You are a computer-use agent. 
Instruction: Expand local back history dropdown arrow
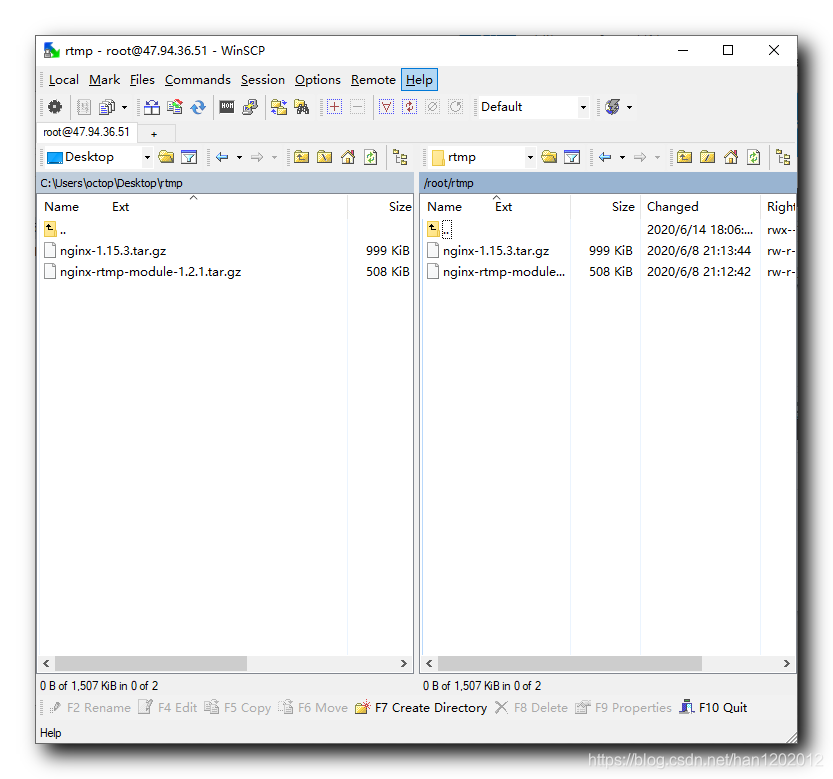(240, 157)
